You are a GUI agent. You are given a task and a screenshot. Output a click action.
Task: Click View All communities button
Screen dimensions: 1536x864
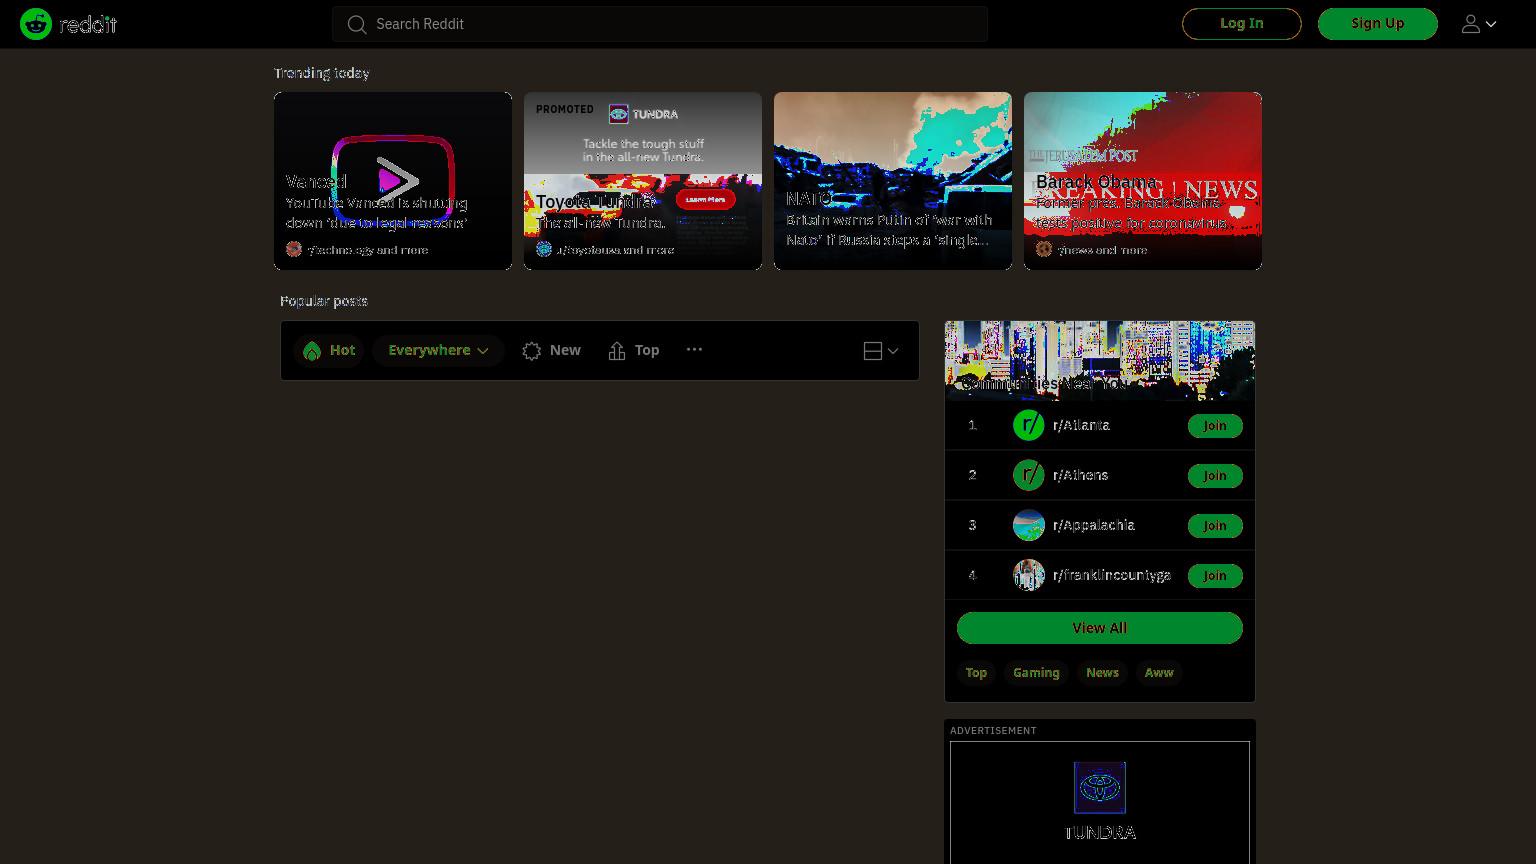click(x=1100, y=628)
